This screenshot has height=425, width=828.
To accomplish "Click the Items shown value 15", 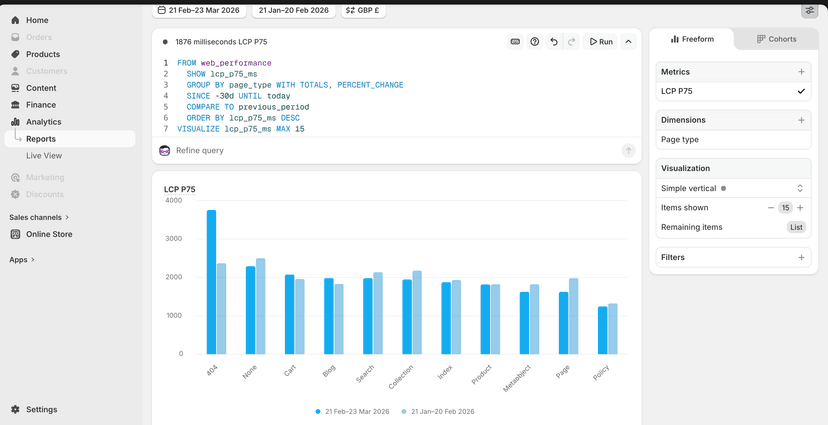I will (x=785, y=208).
